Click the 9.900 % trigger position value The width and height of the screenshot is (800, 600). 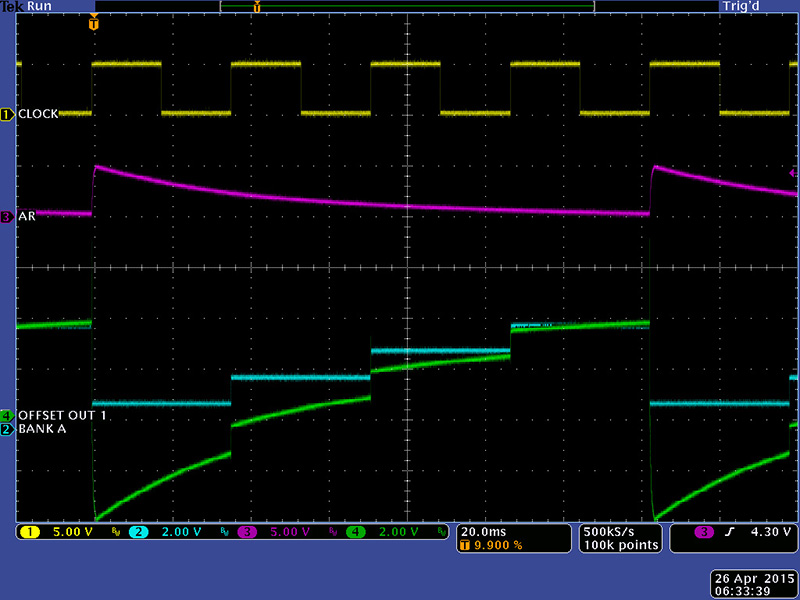pos(496,545)
